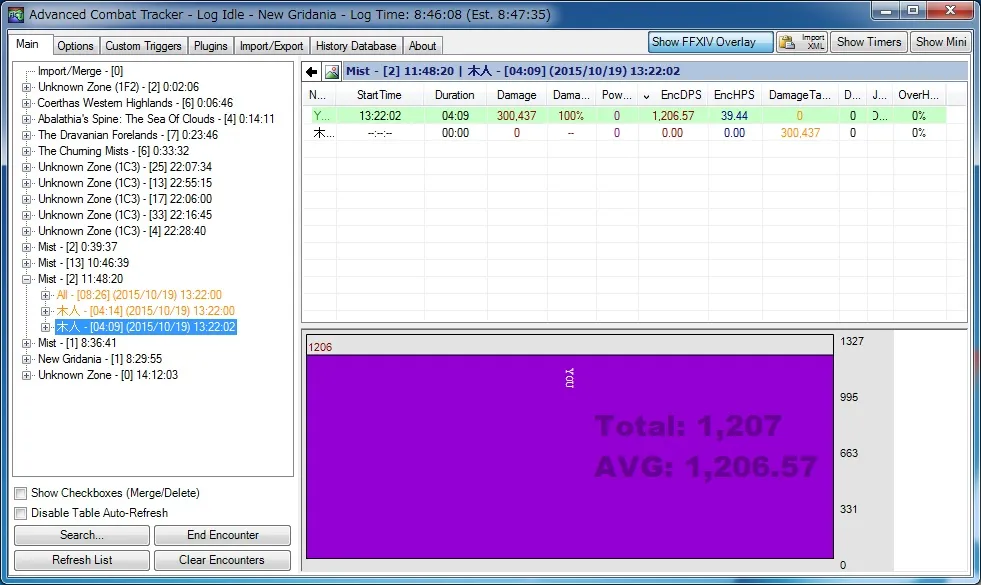Image resolution: width=981 pixels, height=585 pixels.
Task: Open the Custom Triggers tab
Action: pyautogui.click(x=143, y=46)
